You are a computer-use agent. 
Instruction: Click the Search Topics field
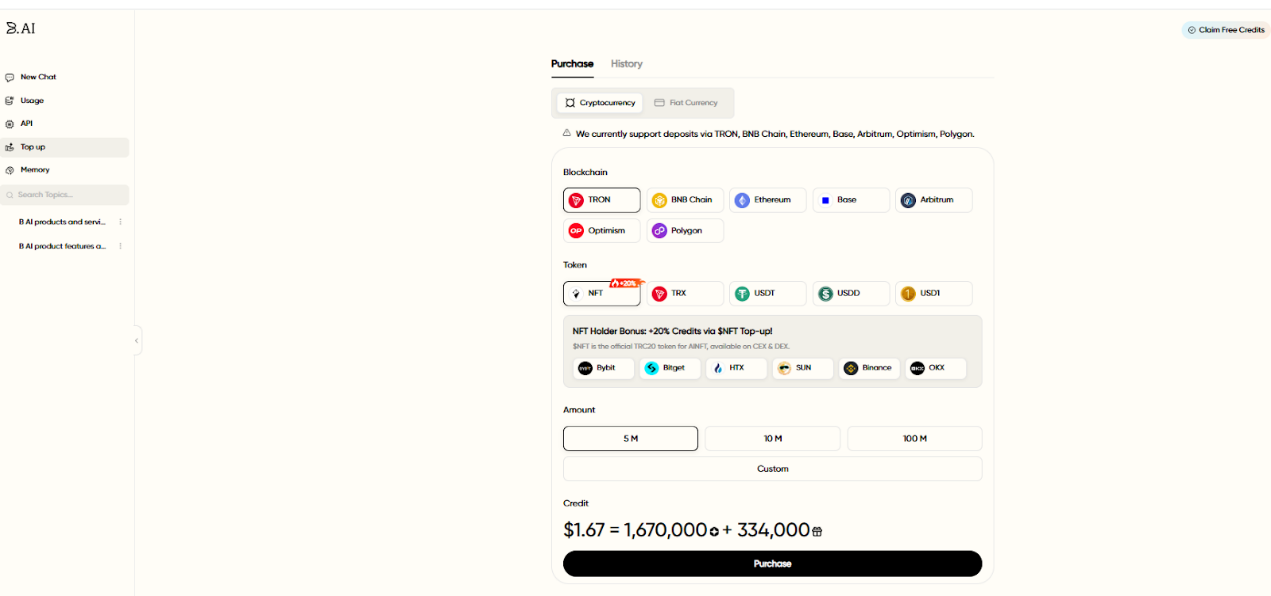tap(66, 195)
